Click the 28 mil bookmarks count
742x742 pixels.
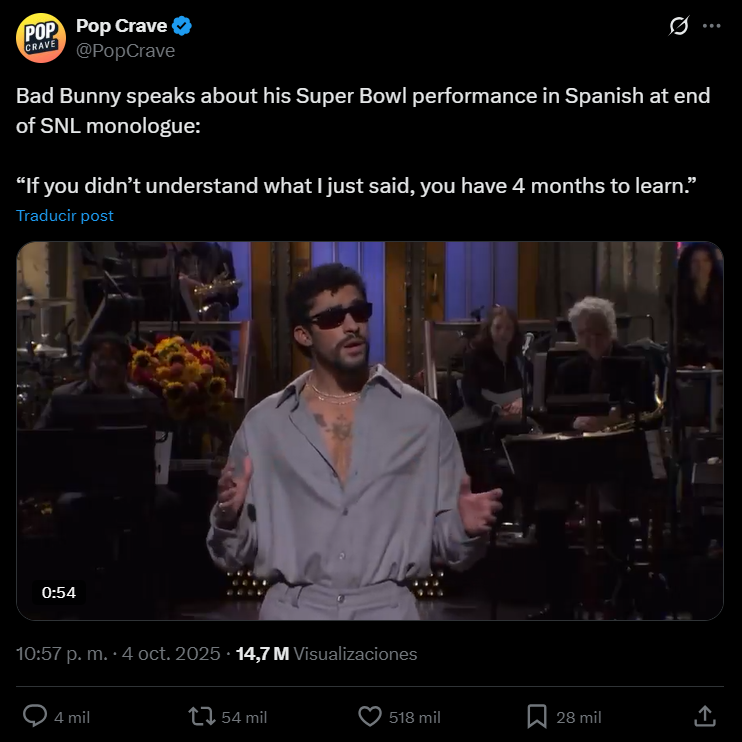coord(579,717)
